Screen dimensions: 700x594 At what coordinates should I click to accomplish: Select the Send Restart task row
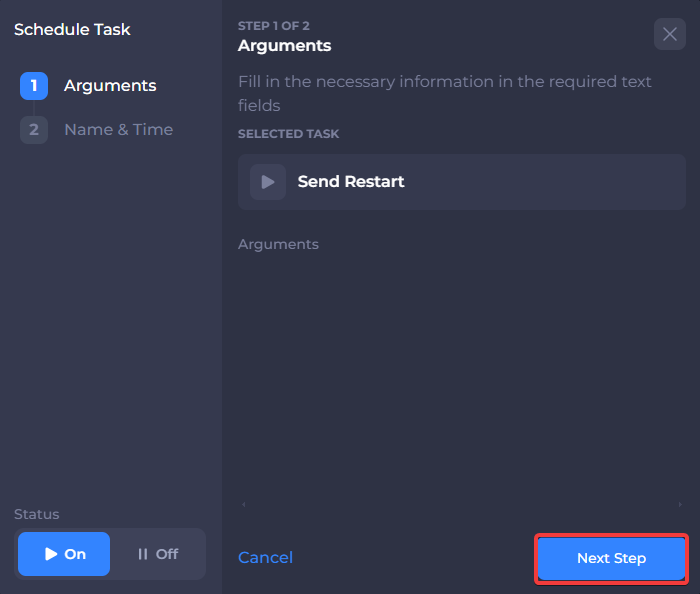461,182
